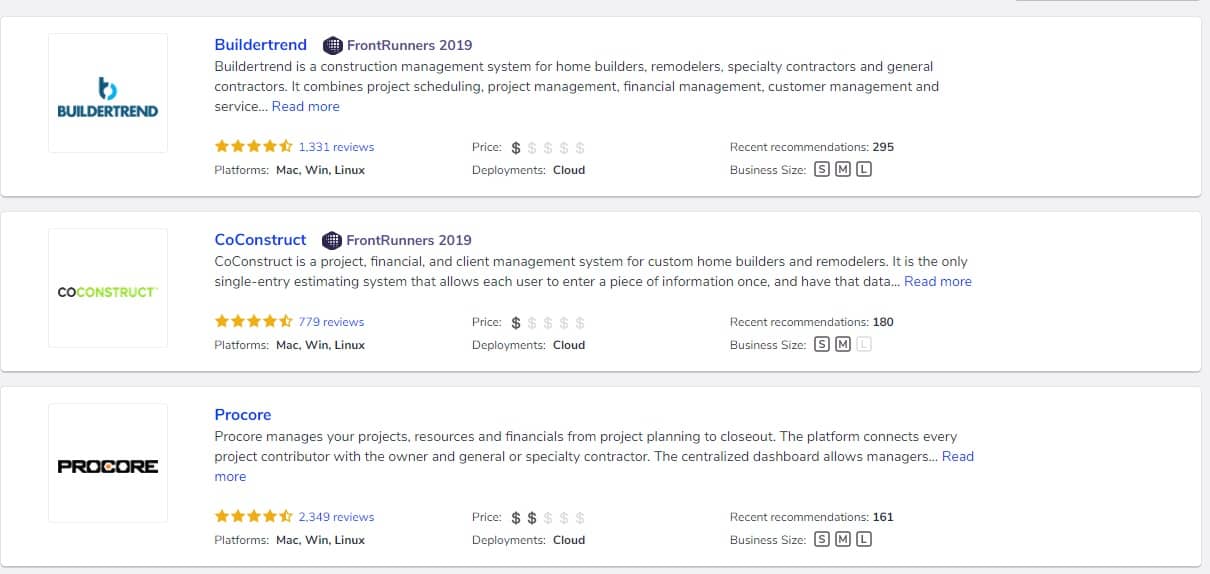This screenshot has width=1210, height=574.
Task: Click Procore's star rating icons
Action: click(x=254, y=516)
